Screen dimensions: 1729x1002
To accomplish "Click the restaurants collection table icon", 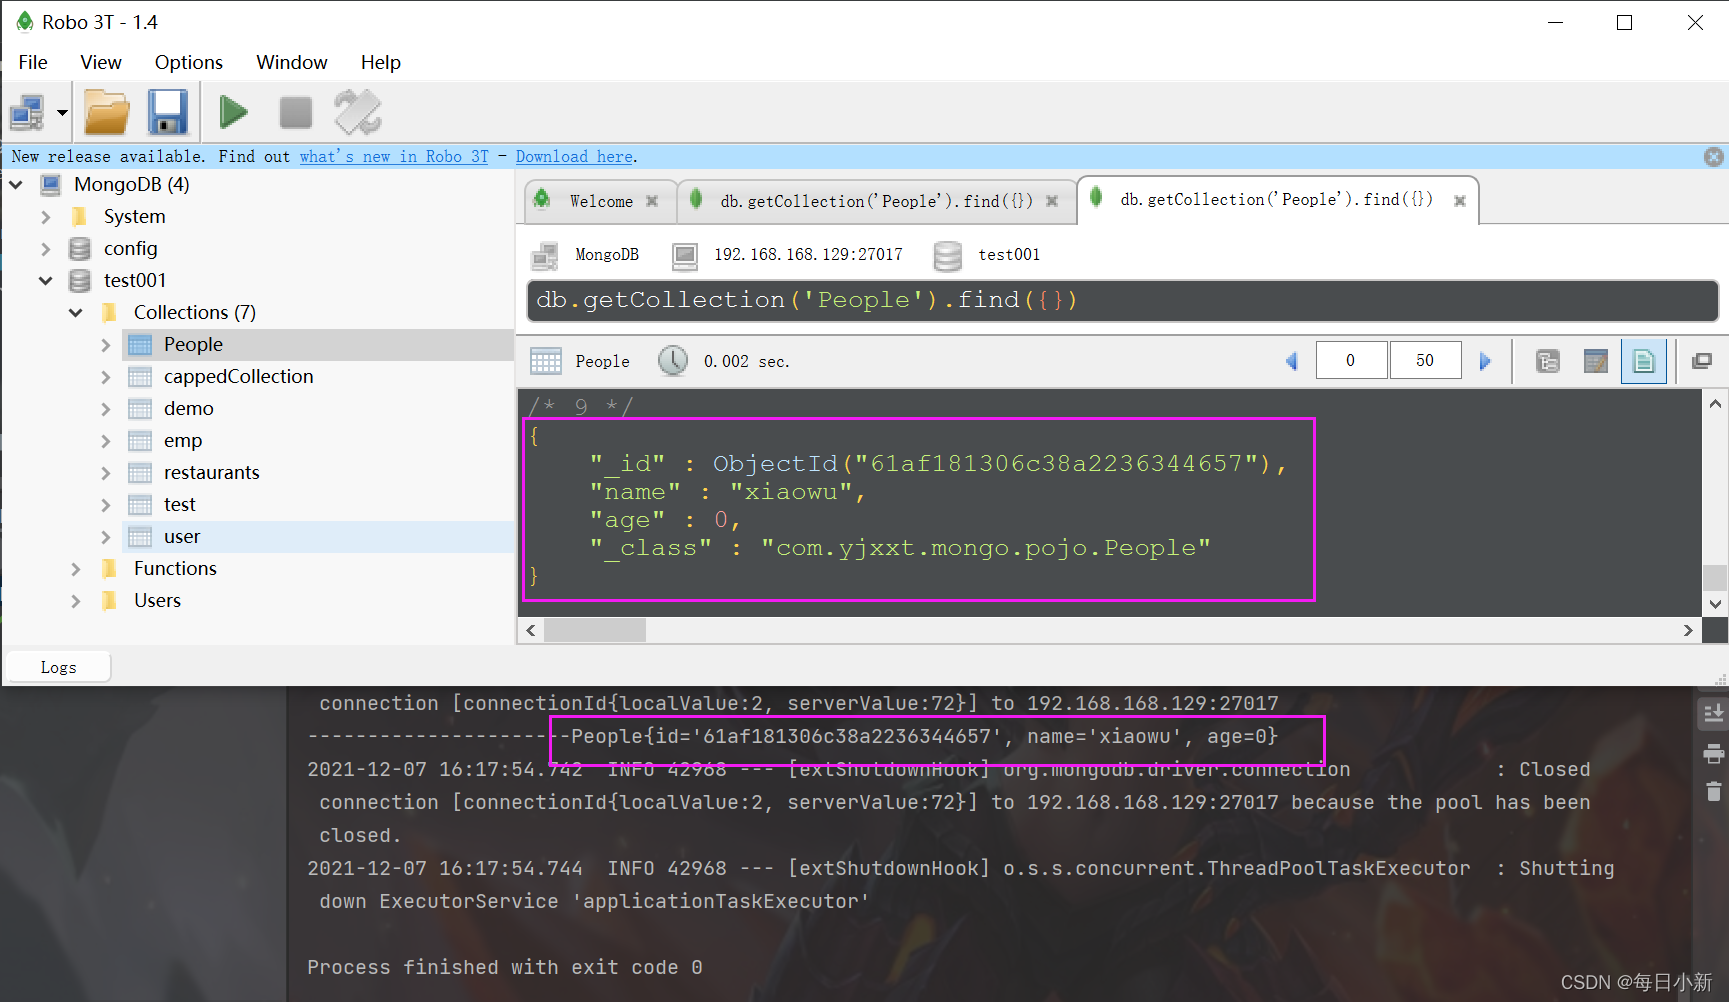I will click(140, 473).
